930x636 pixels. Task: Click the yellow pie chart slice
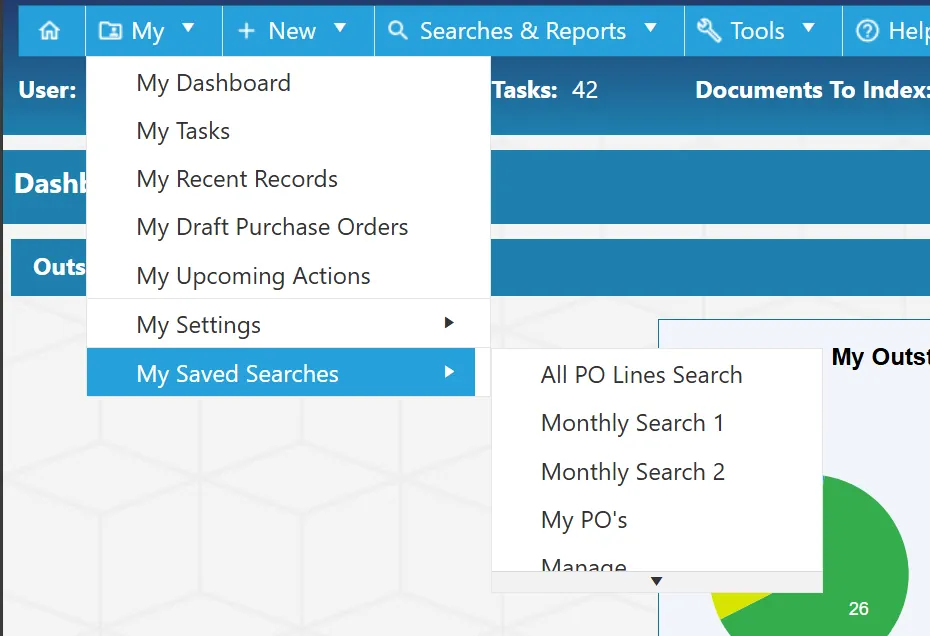click(x=738, y=602)
